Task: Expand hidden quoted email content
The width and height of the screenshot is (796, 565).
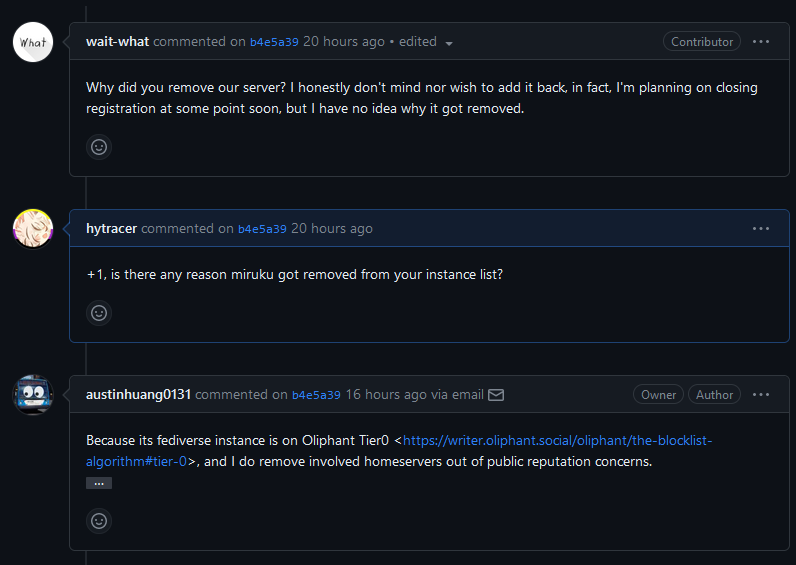Action: pos(99,483)
